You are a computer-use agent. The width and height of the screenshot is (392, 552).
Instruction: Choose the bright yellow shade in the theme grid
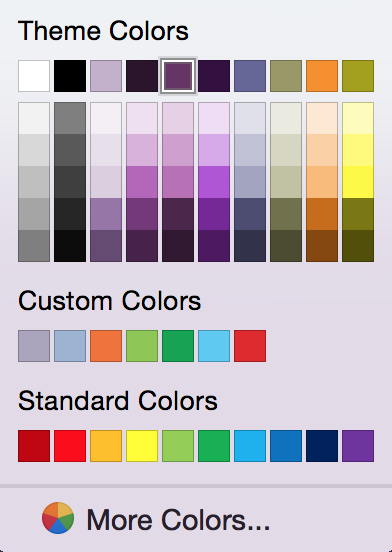pyautogui.click(x=358, y=182)
